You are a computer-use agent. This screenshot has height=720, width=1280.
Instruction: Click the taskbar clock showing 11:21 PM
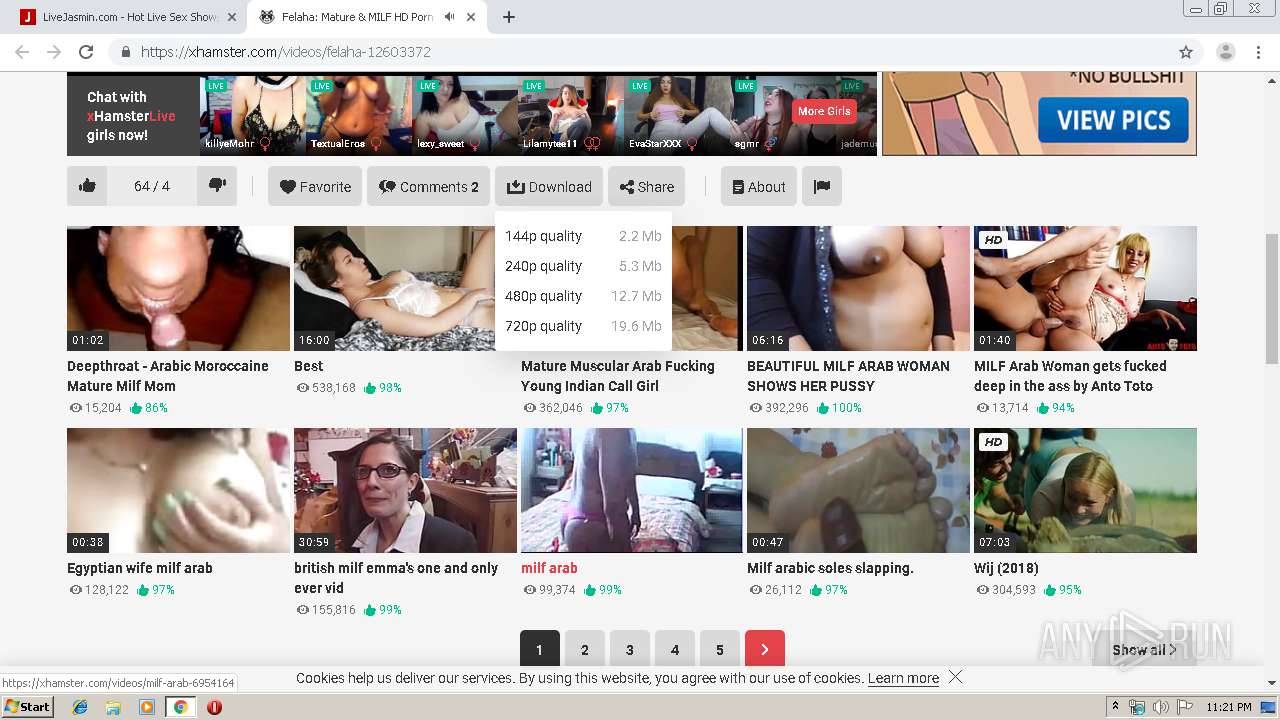click(1229, 707)
